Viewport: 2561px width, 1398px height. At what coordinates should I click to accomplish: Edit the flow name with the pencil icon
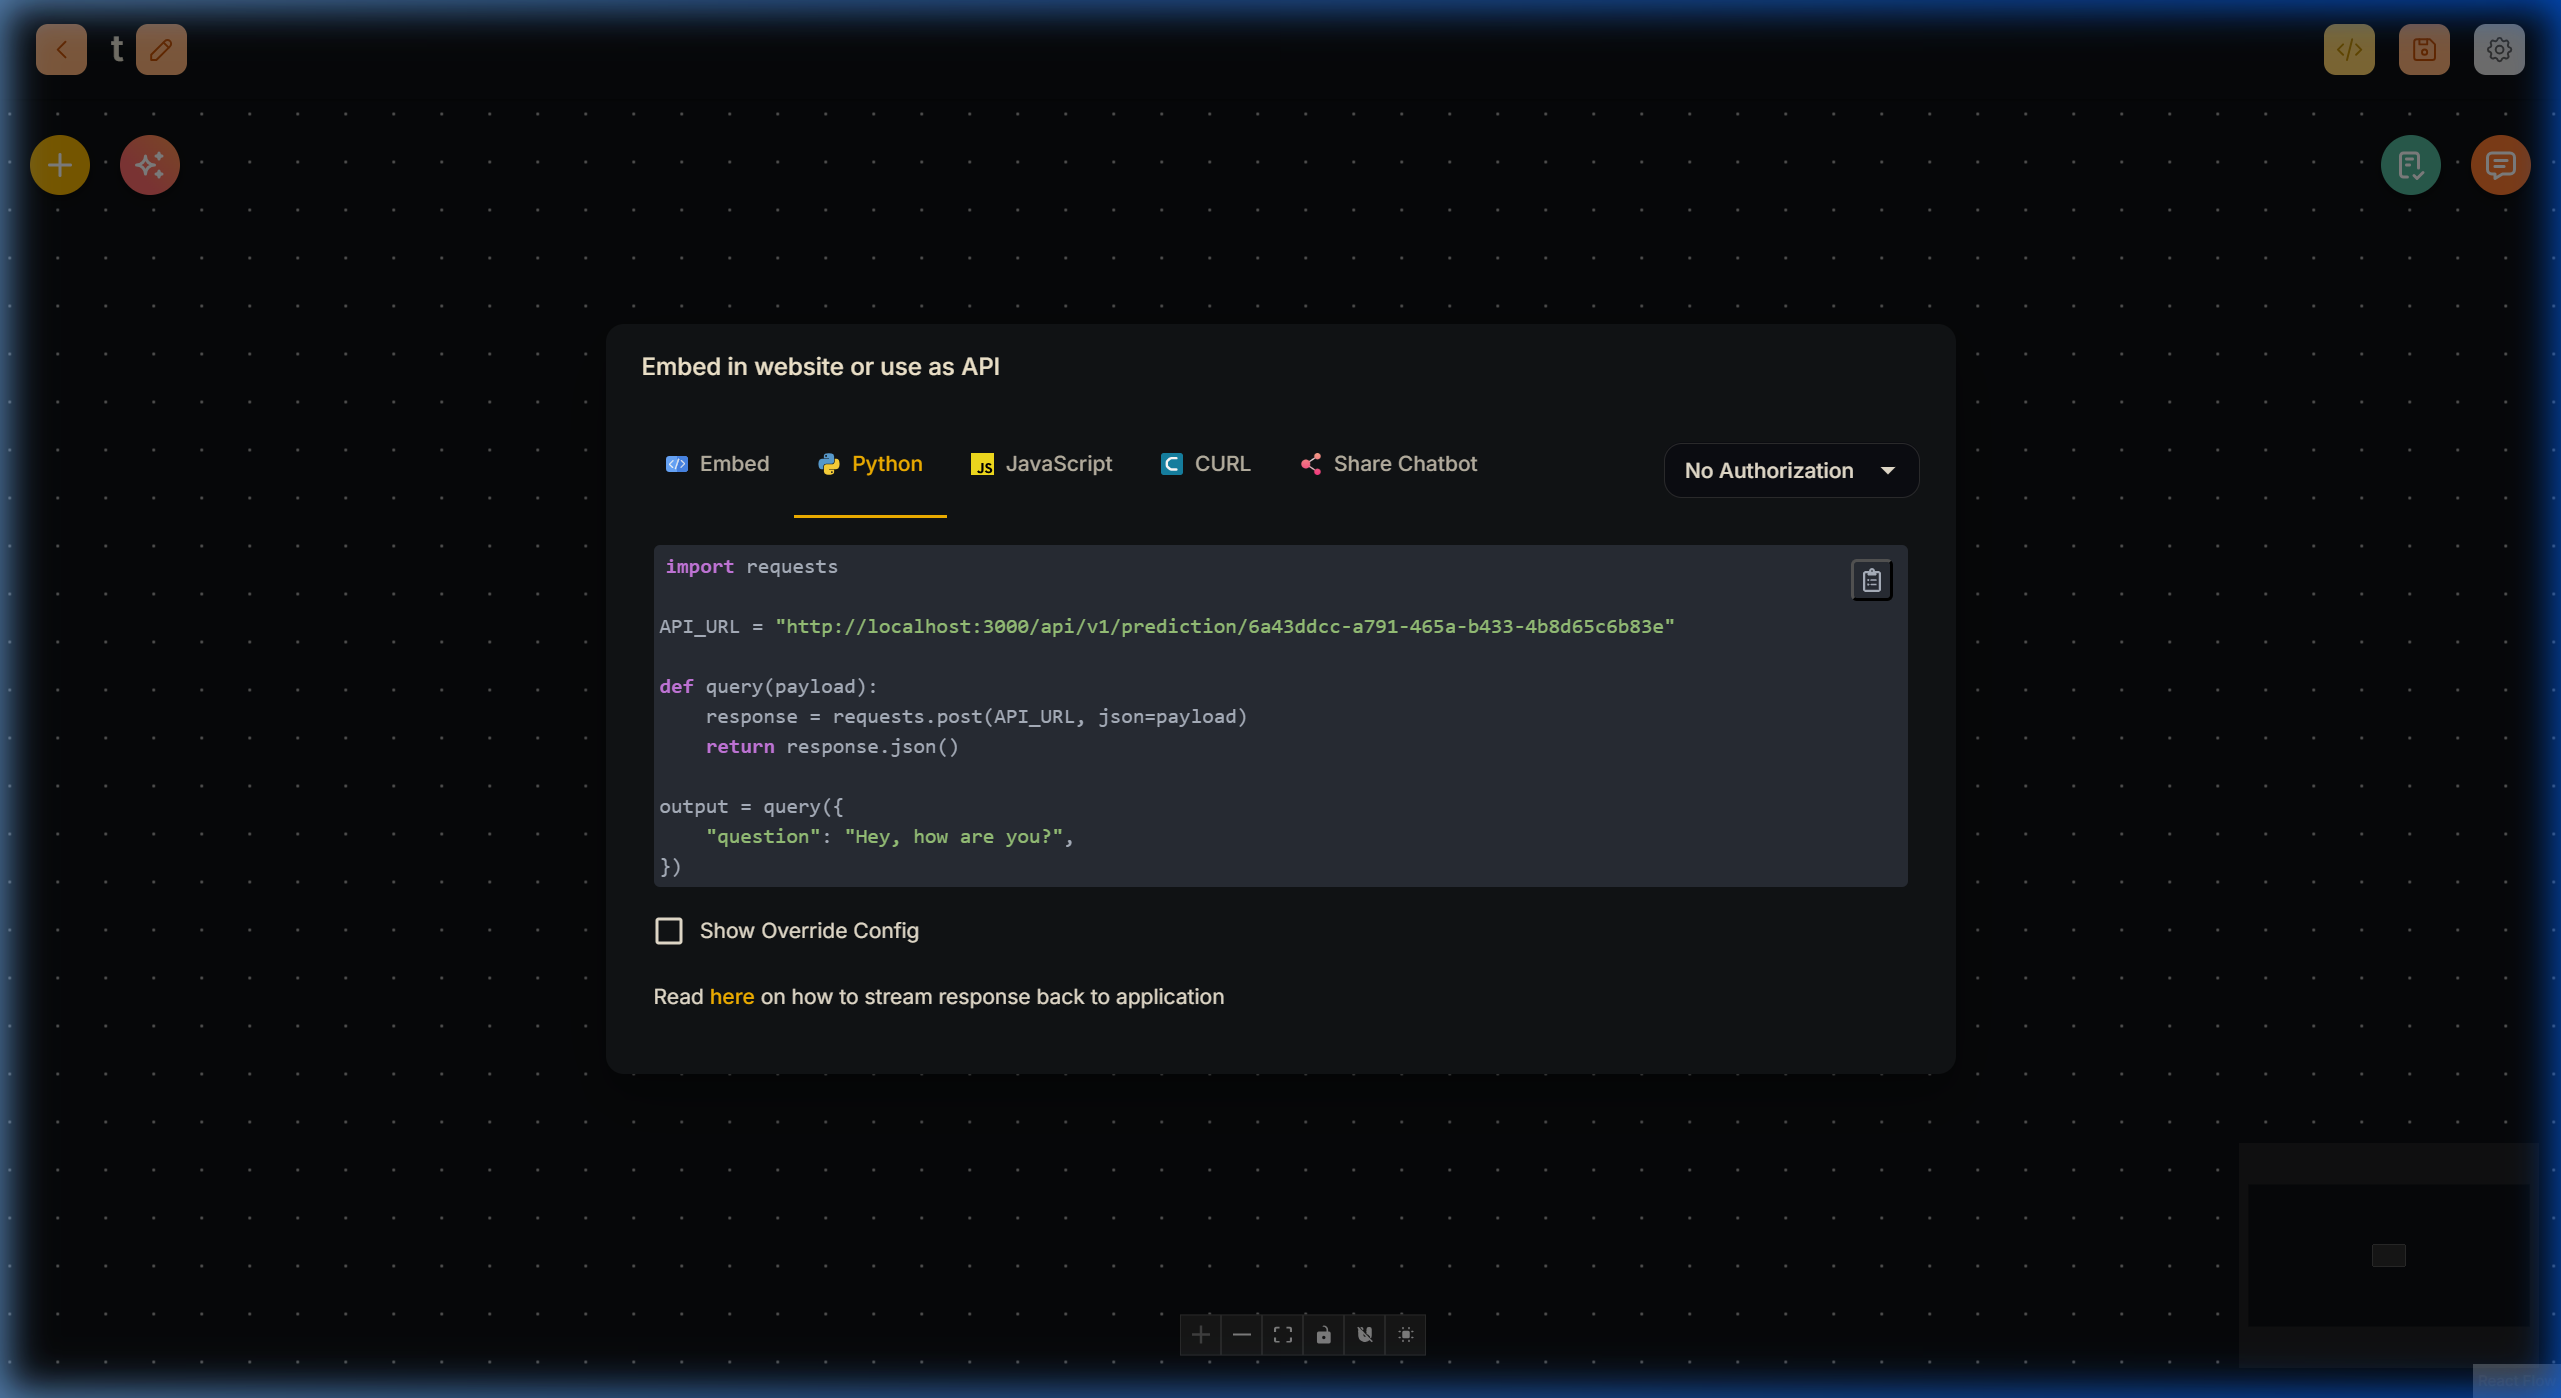click(161, 49)
